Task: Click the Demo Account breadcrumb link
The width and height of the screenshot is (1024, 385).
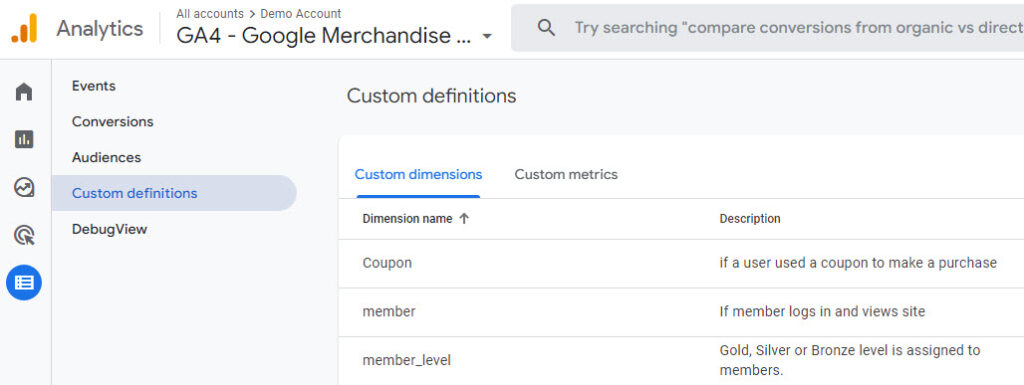Action: (x=300, y=13)
